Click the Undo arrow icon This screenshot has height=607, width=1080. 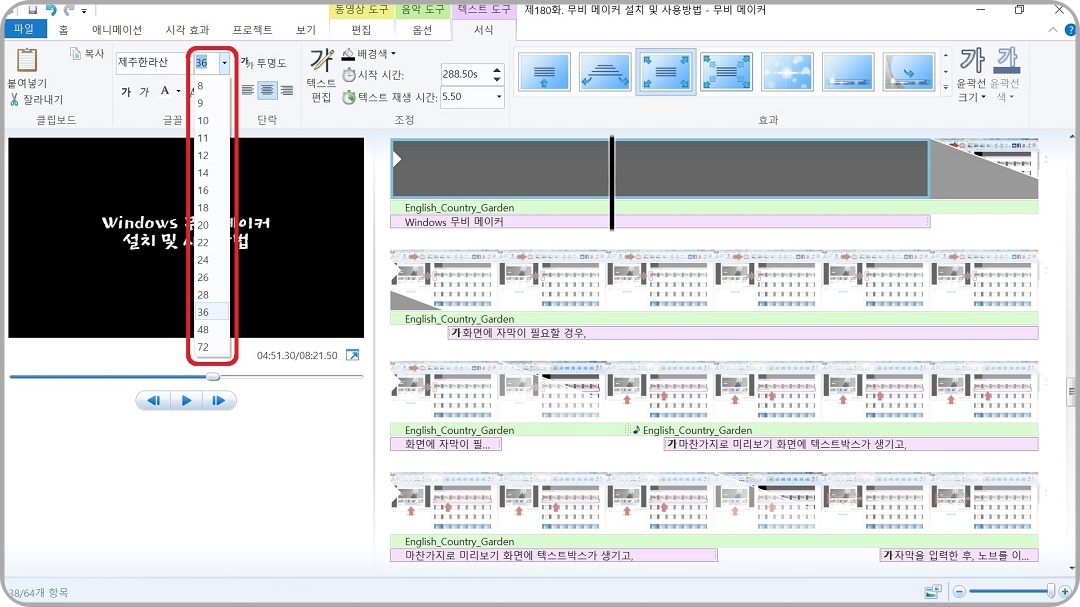[51, 10]
